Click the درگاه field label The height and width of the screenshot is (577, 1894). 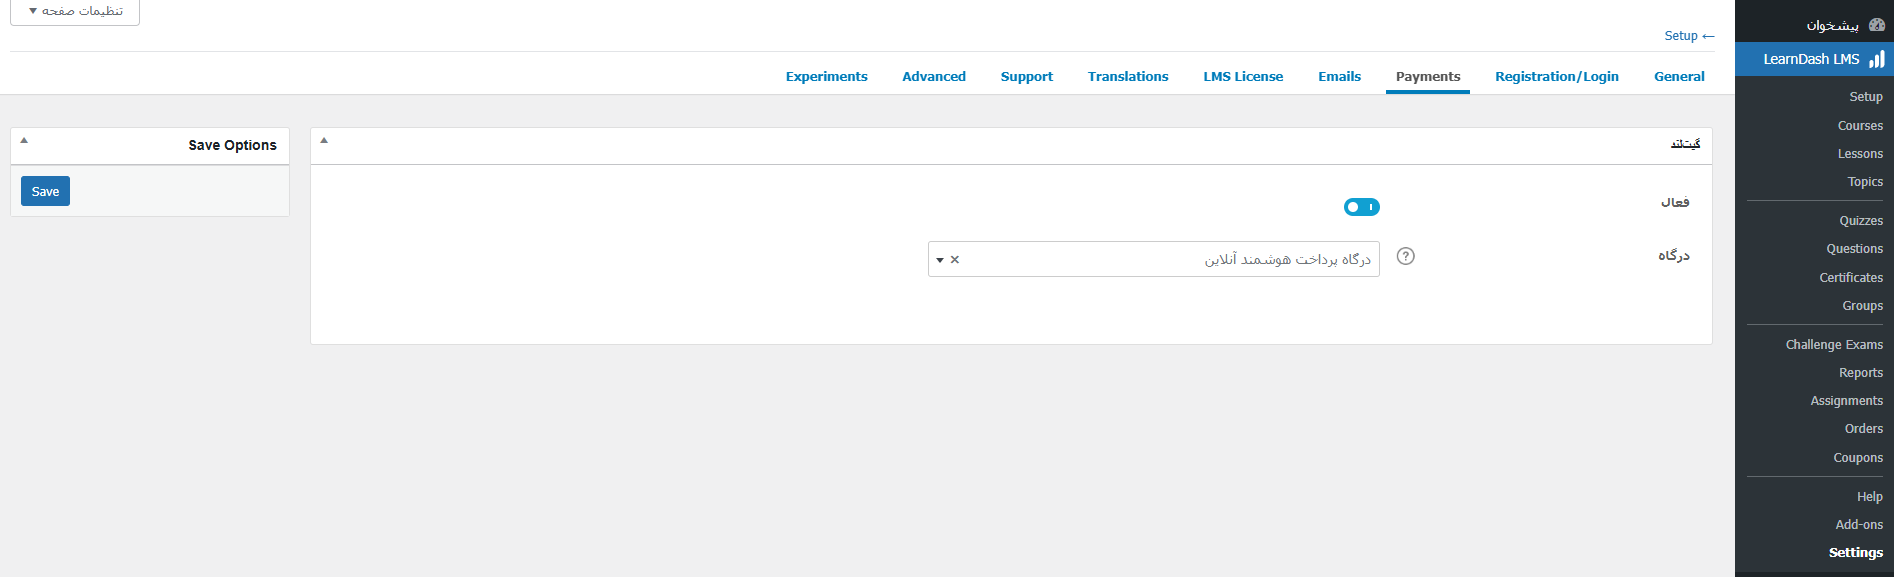point(1674,256)
